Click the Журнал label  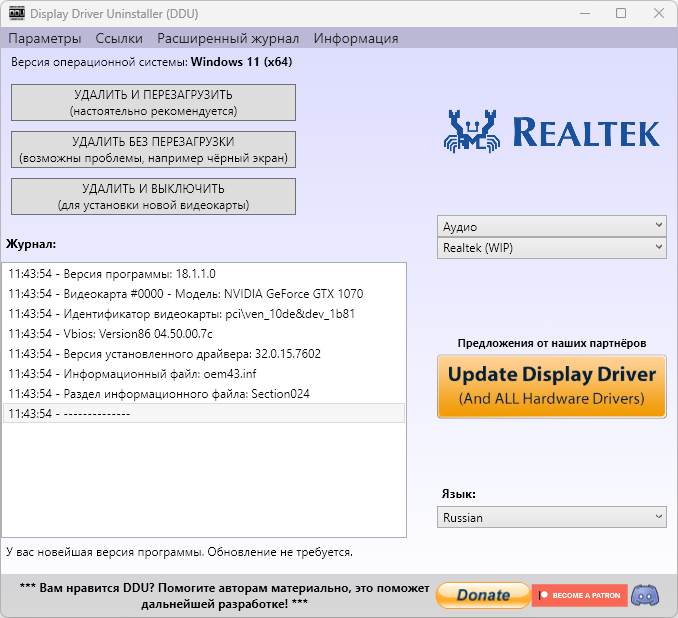31,244
